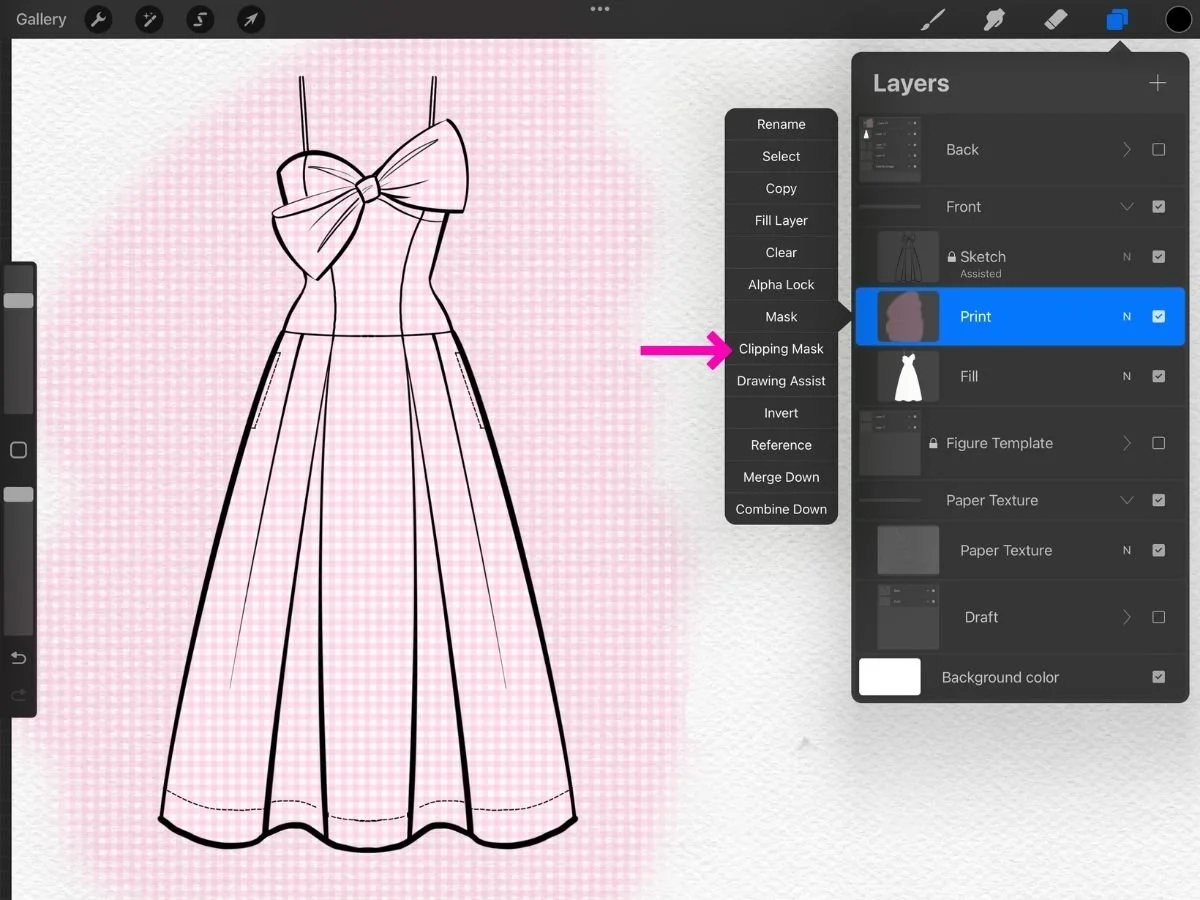Select the Smudge tool

pyautogui.click(x=994, y=19)
